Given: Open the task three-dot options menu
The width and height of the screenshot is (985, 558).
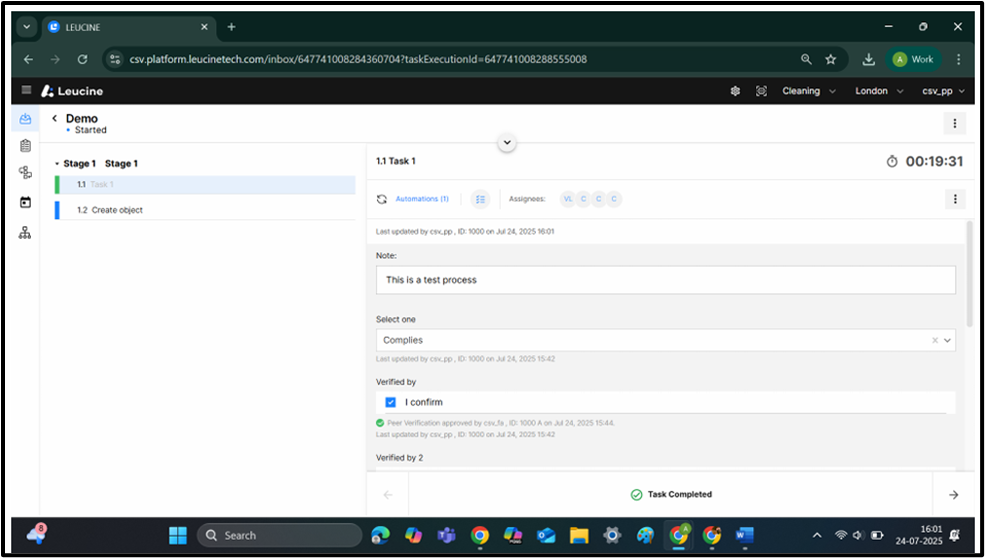Looking at the screenshot, I should coord(955,199).
